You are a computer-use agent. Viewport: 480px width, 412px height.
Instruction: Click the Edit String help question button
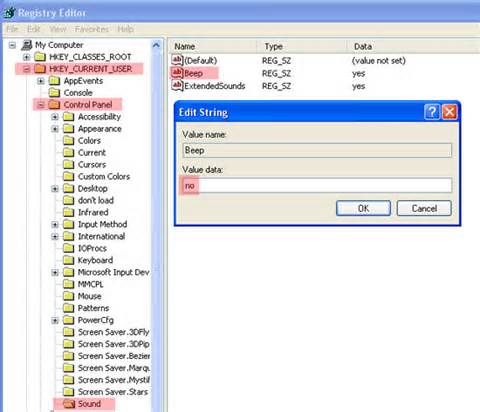point(432,112)
